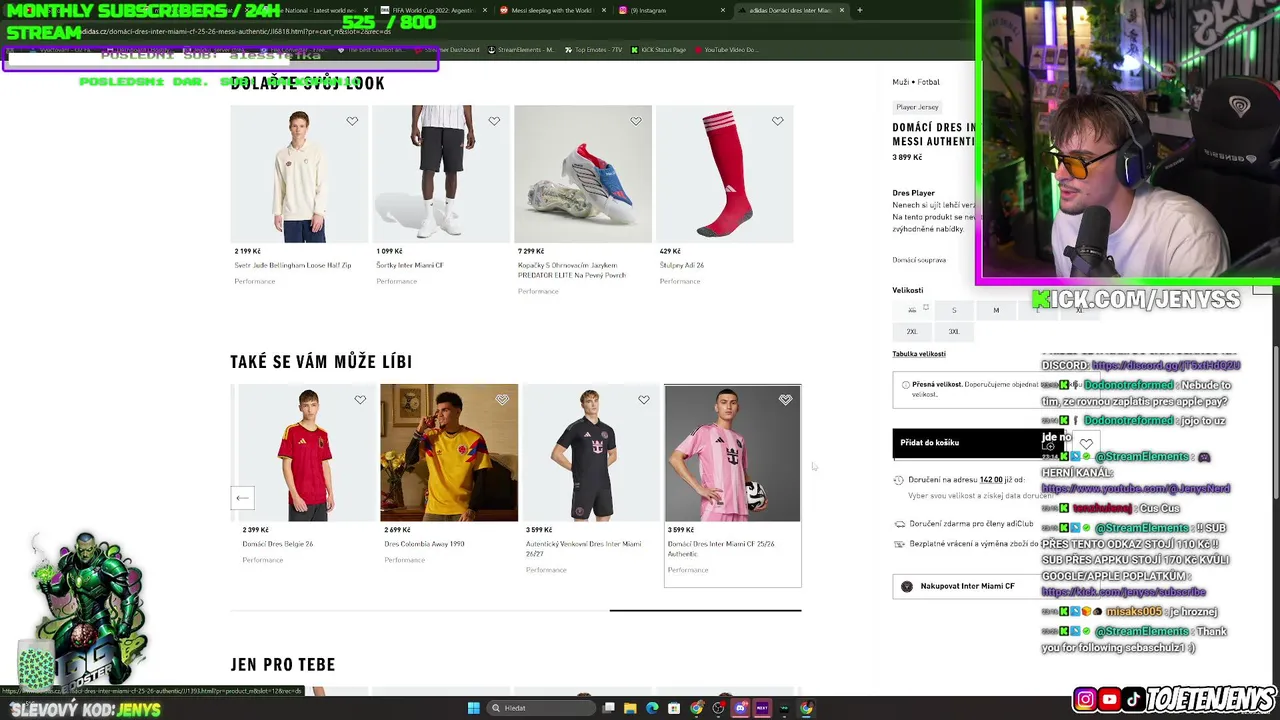Open the Šortky Inter Miami CF product image
Viewport: 1280px width, 720px height.
pyautogui.click(x=441, y=174)
